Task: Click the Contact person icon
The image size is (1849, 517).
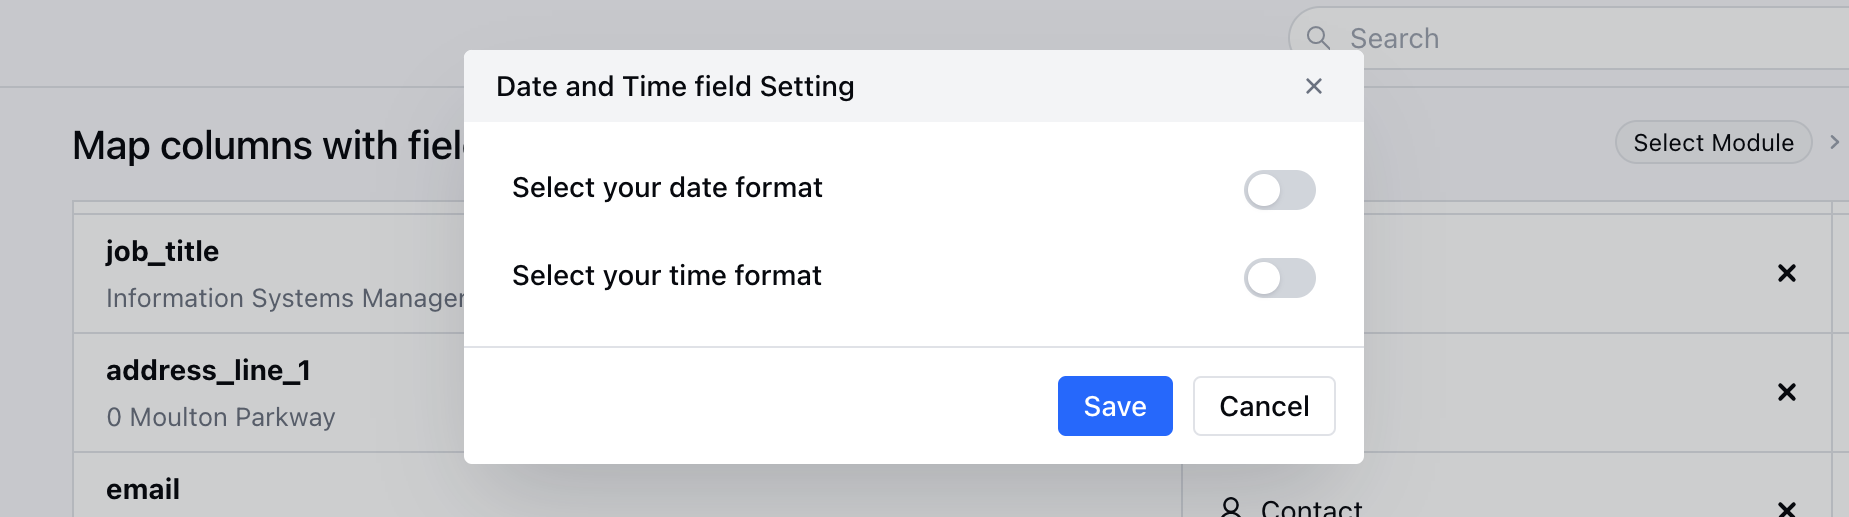Action: point(1231,508)
